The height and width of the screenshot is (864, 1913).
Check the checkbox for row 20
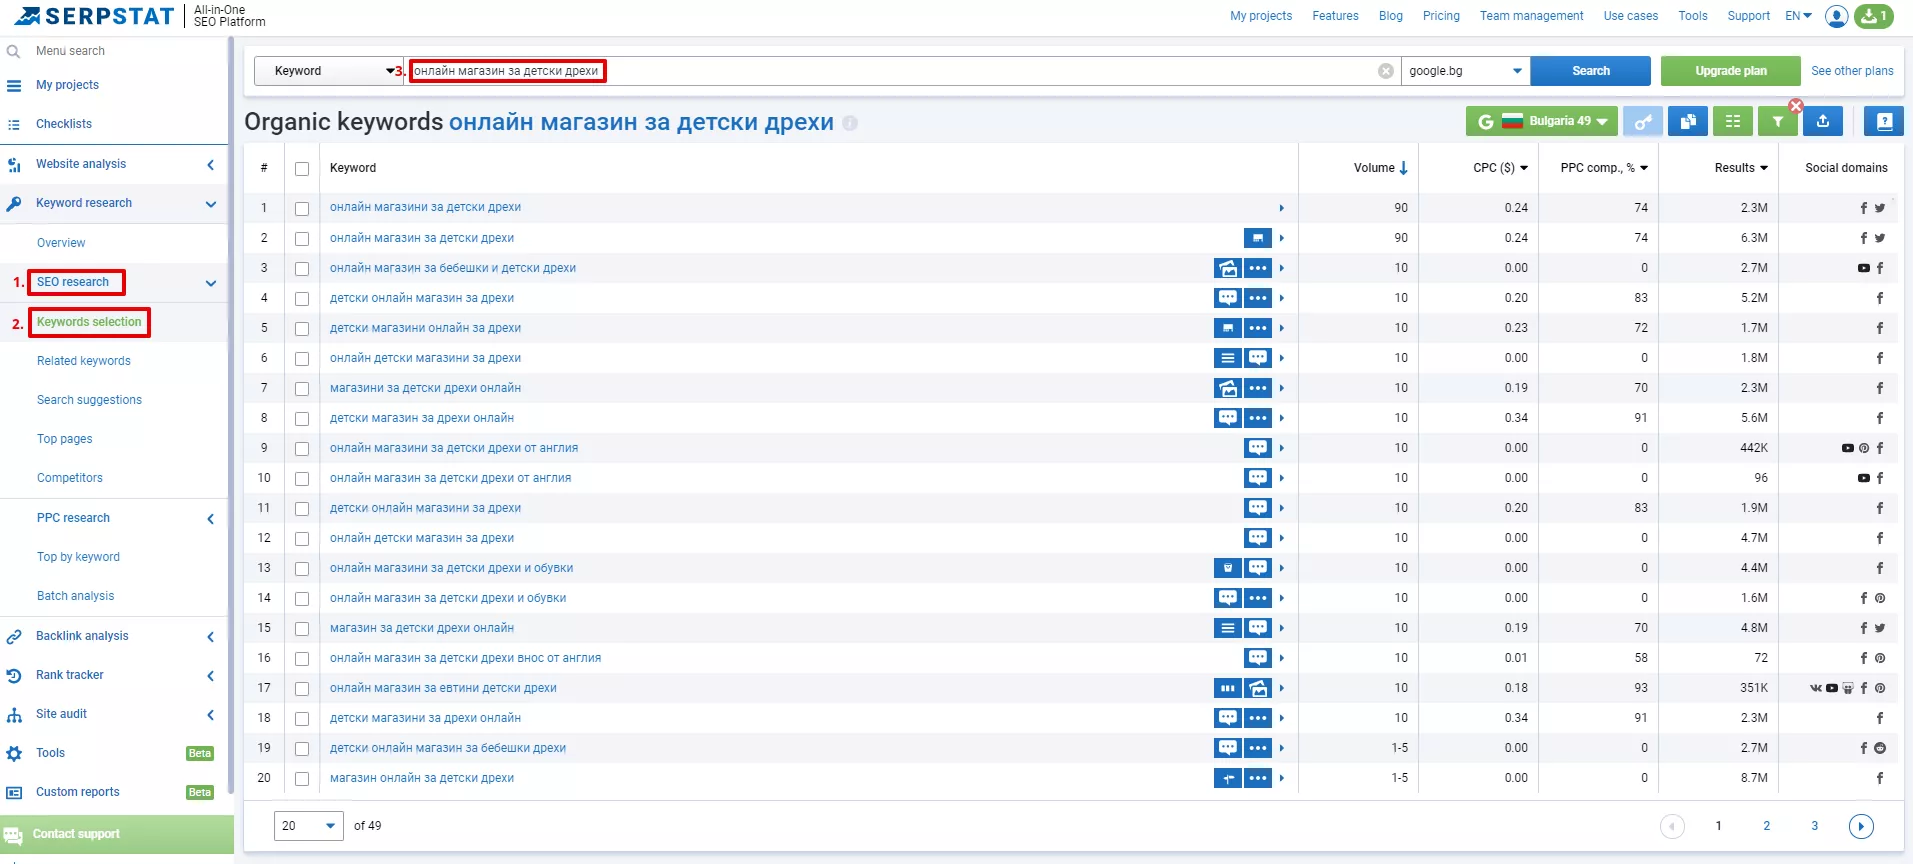click(x=302, y=779)
